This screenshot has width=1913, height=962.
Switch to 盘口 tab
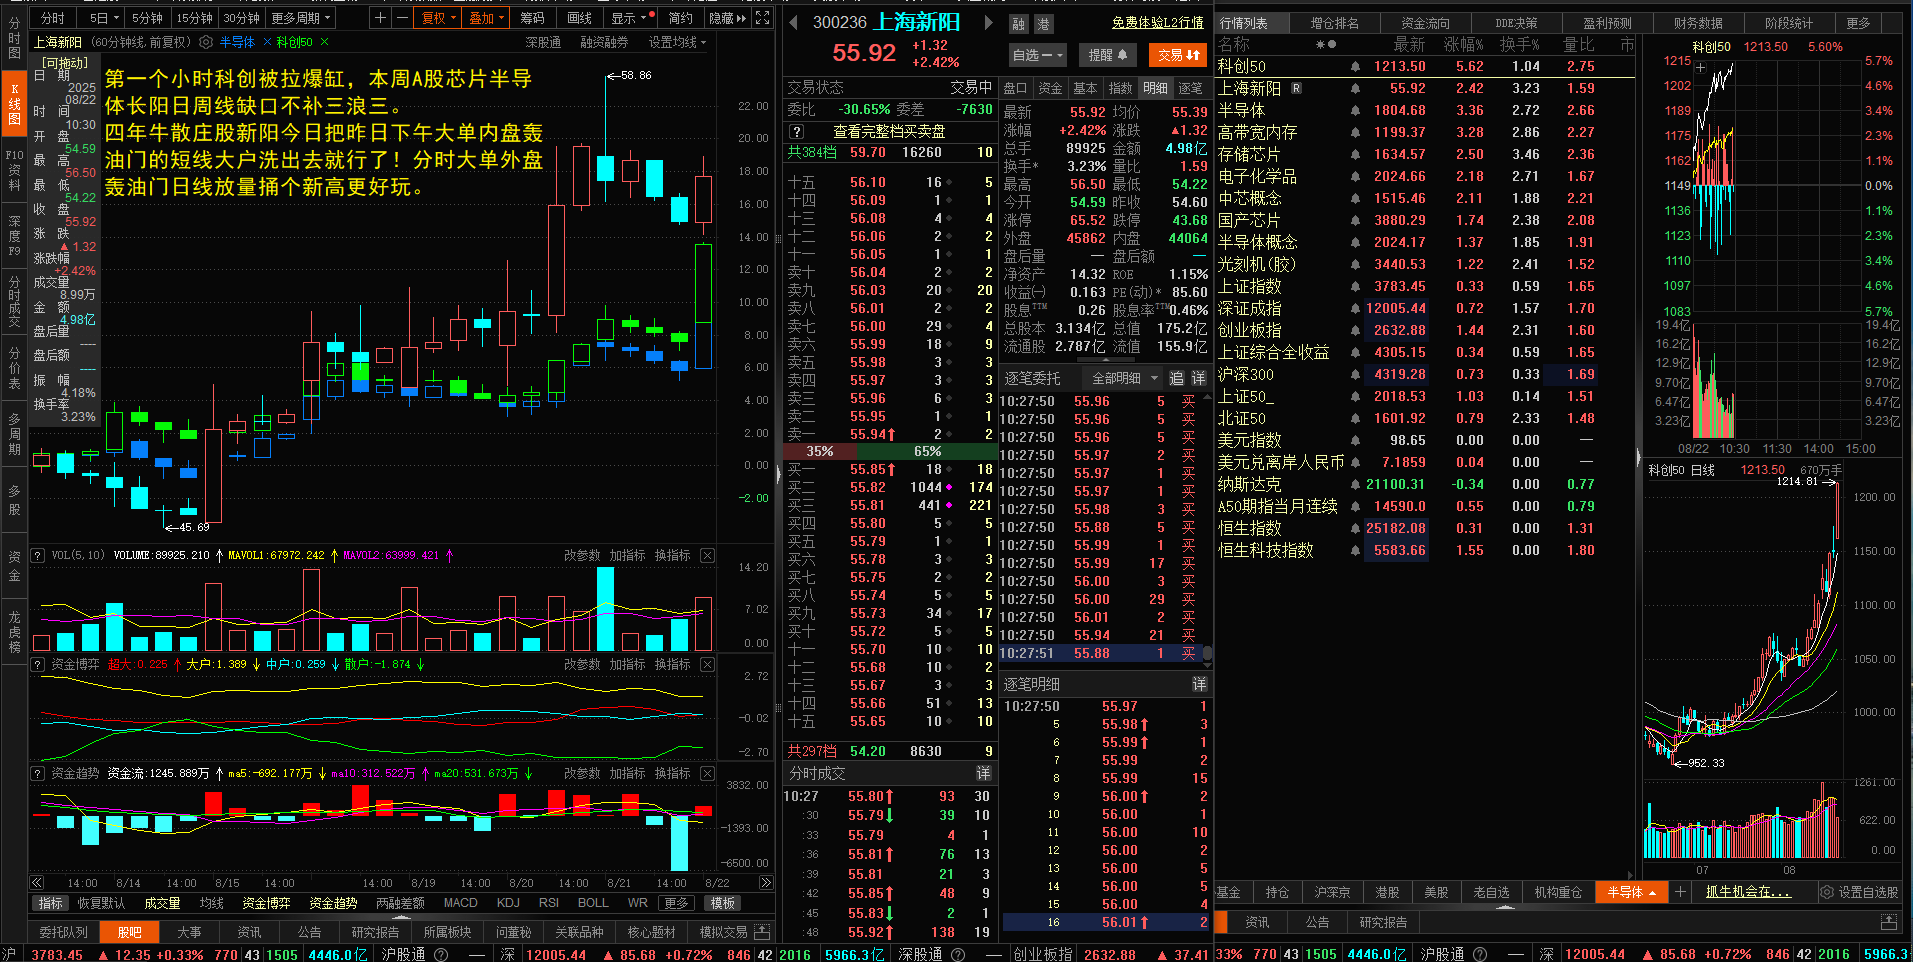pyautogui.click(x=1015, y=88)
